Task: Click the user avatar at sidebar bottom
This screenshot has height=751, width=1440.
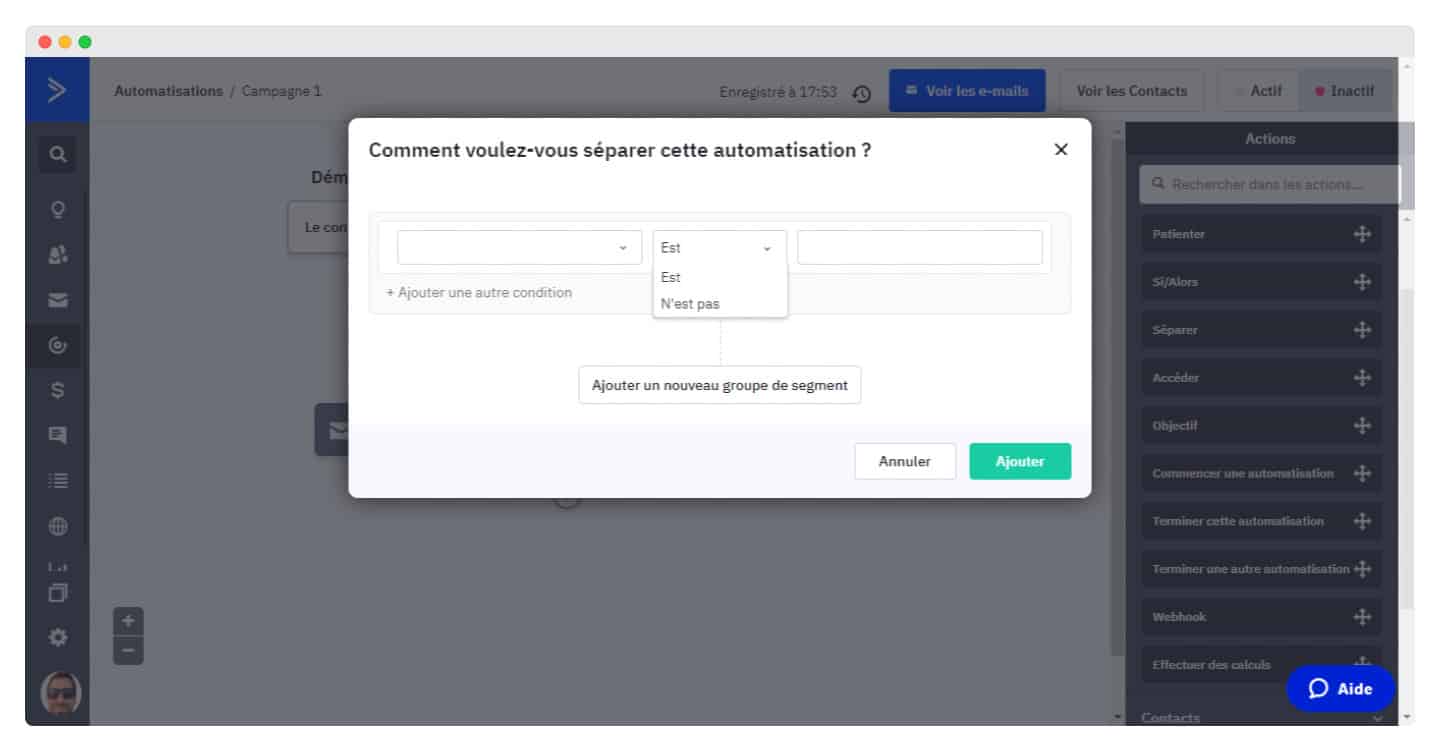Action: [60, 692]
